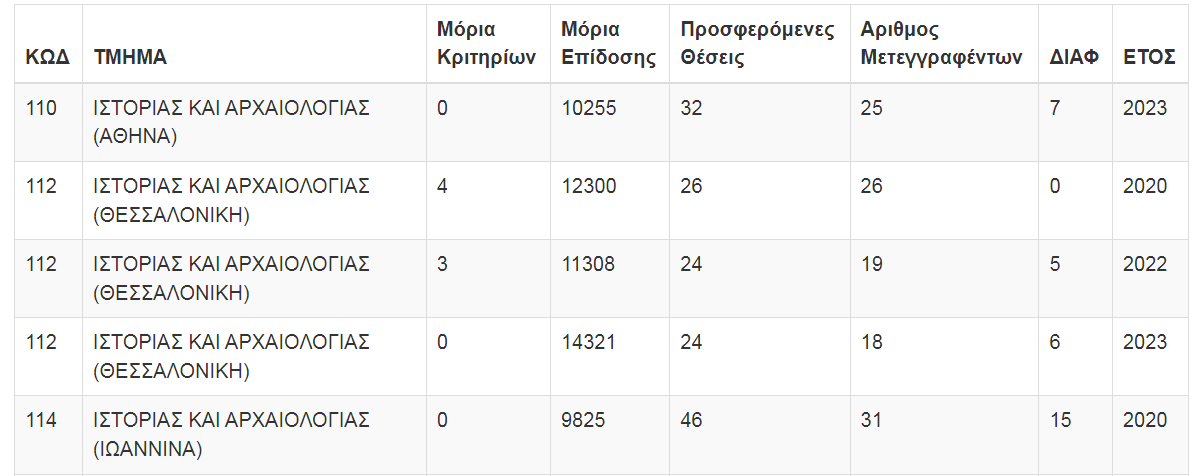Select the Μόρια Επίδοσης column header
This screenshot has height=476, width=1202.
[x=608, y=43]
